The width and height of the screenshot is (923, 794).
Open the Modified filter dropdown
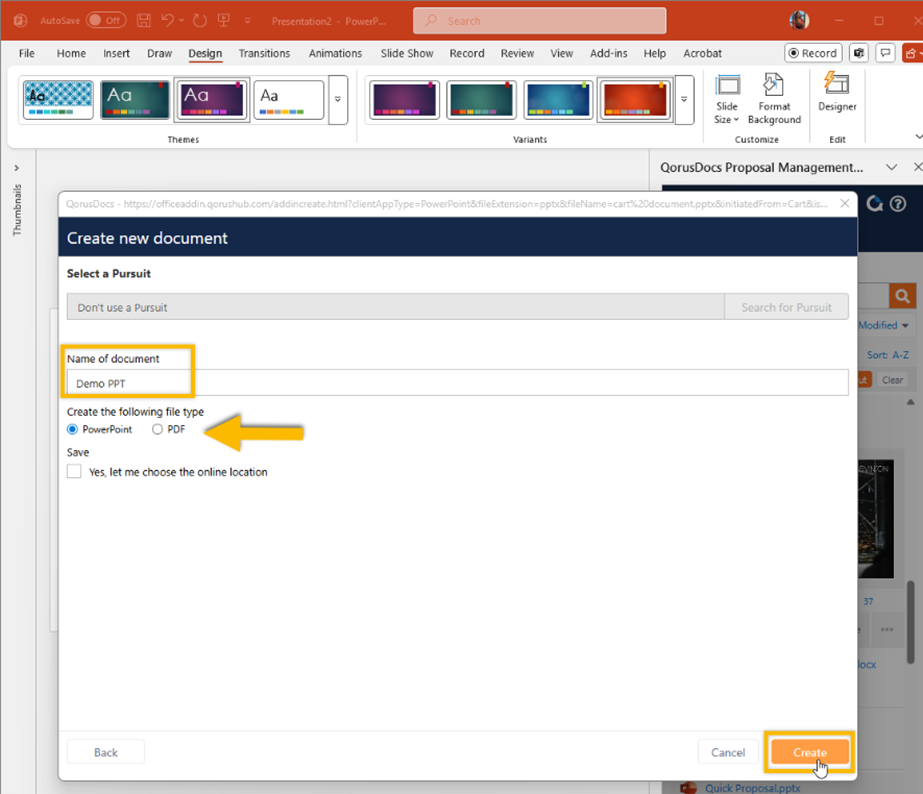click(x=883, y=325)
